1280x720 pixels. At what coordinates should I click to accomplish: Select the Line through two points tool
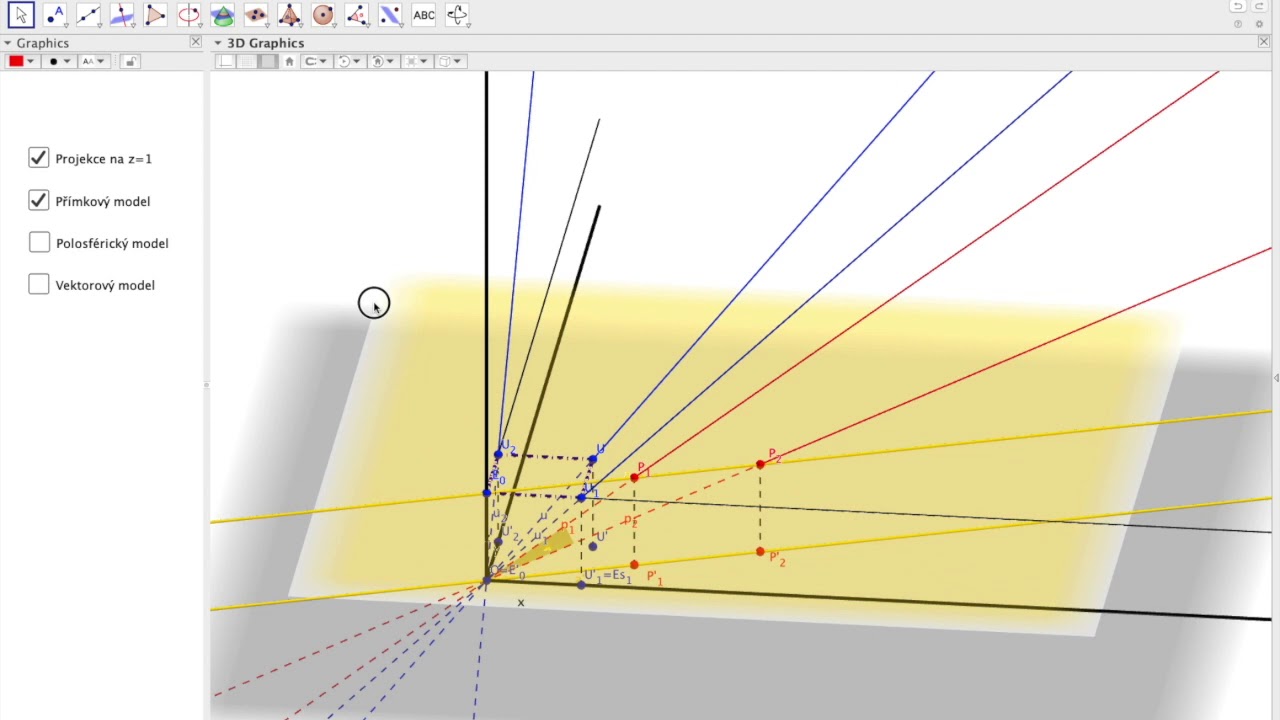(88, 15)
